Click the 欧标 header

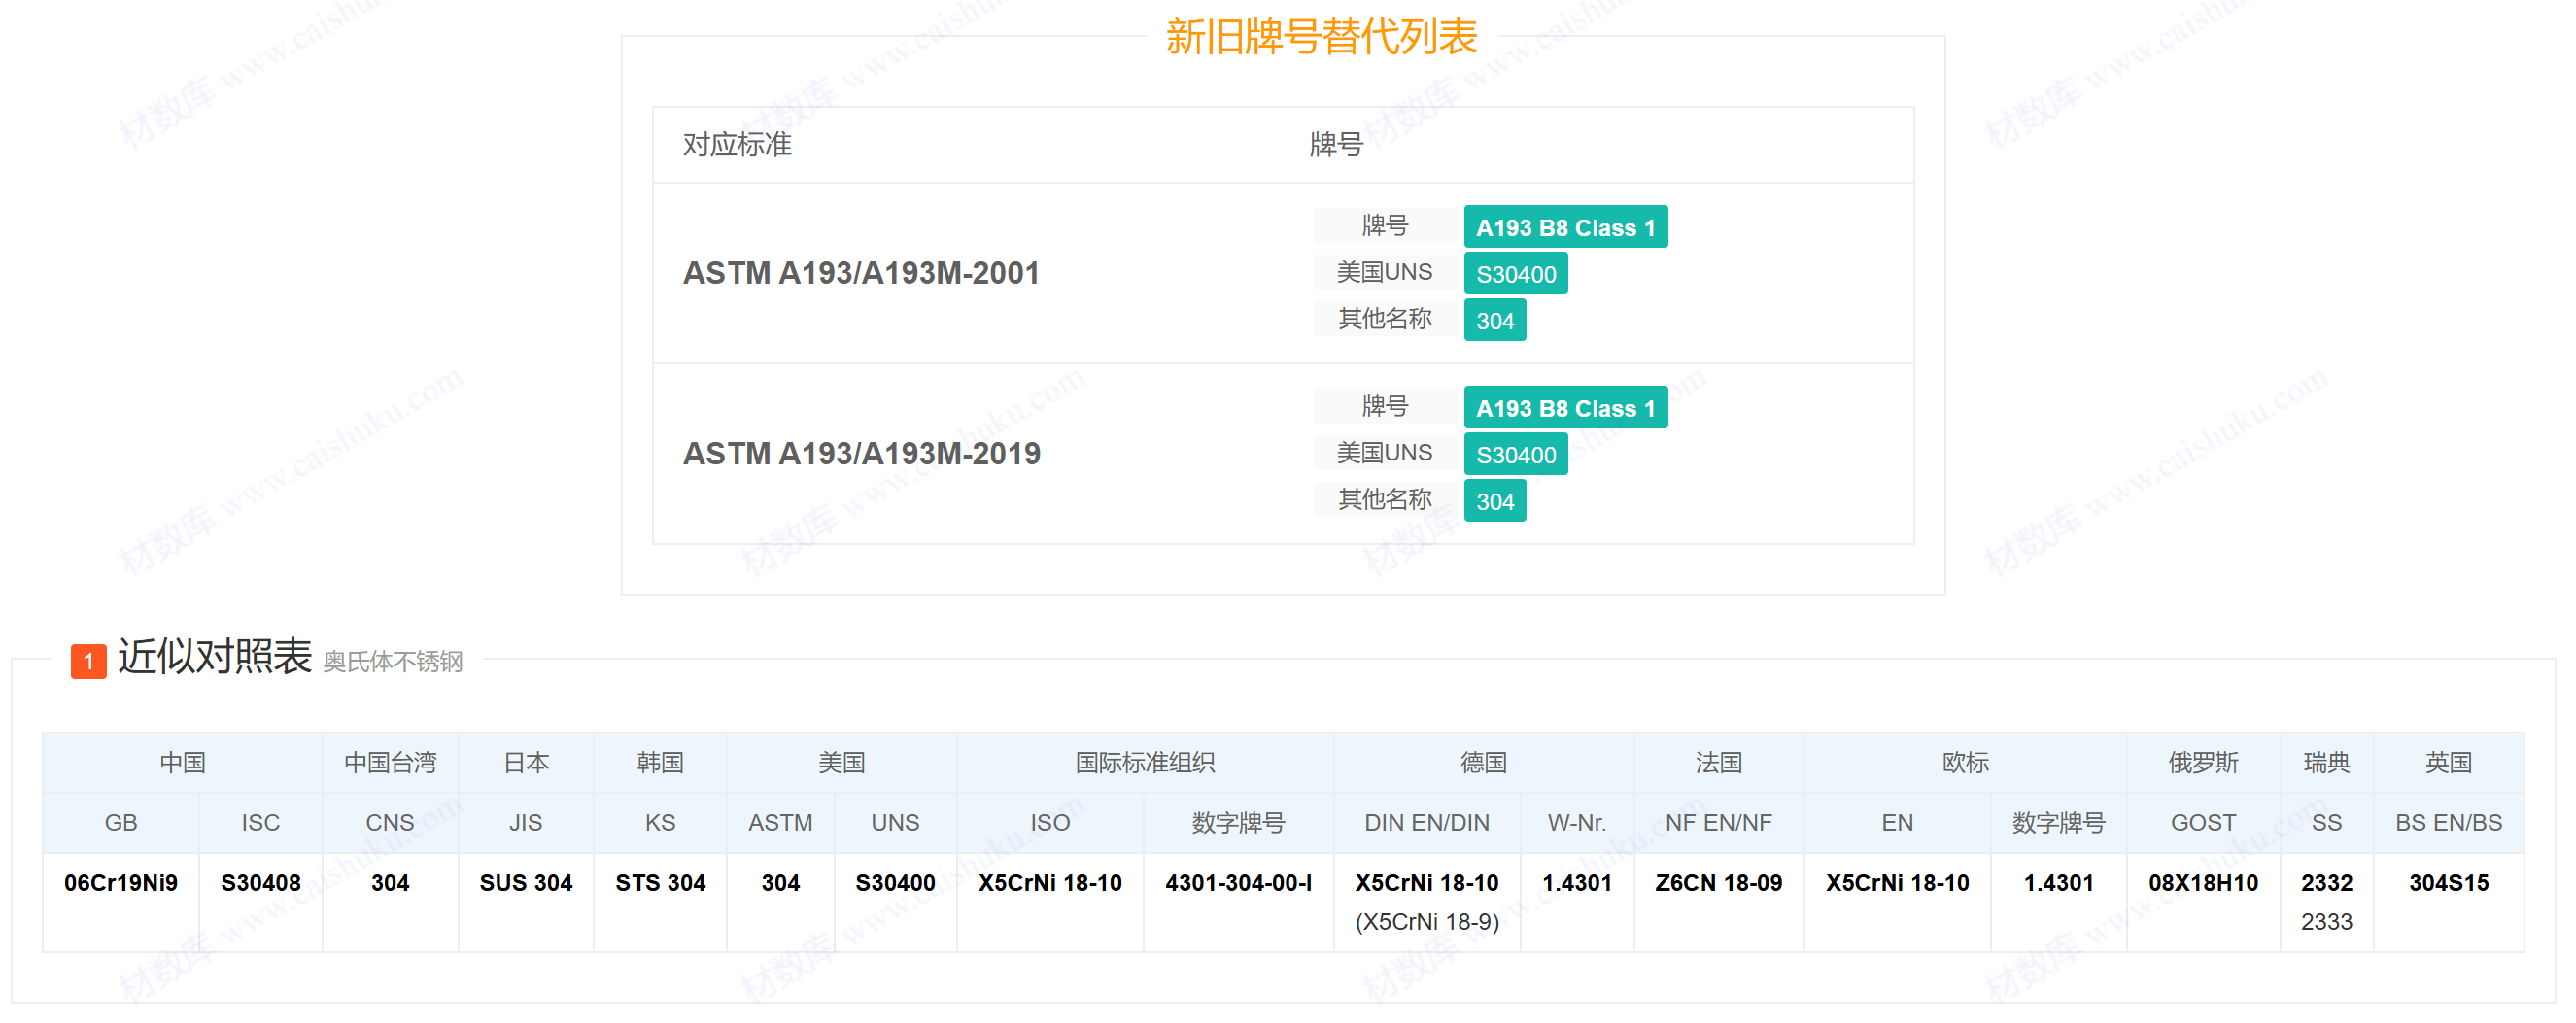tap(1965, 763)
